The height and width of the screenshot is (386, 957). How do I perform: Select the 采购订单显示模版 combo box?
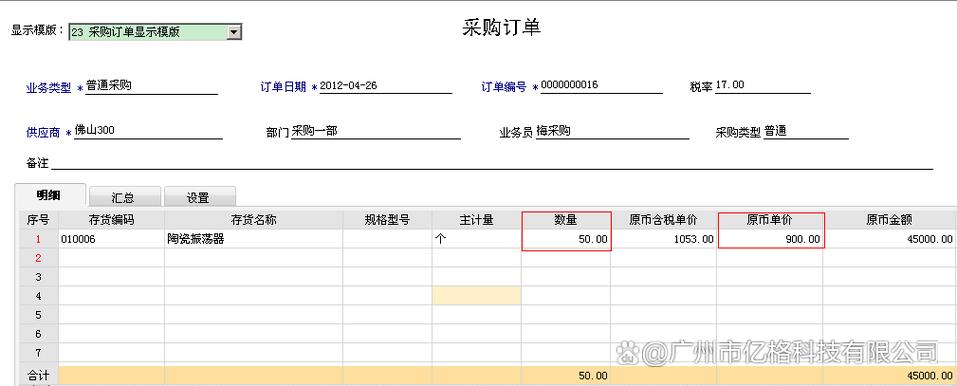click(x=155, y=32)
